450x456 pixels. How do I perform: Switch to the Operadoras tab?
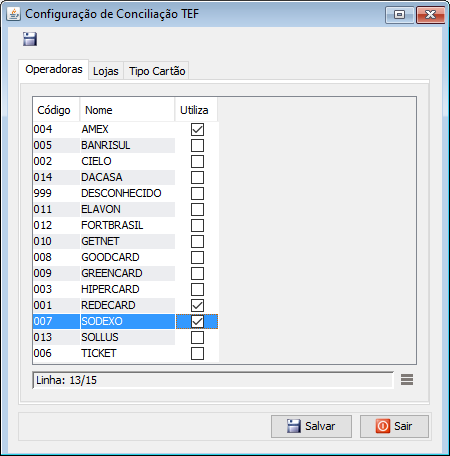point(54,69)
